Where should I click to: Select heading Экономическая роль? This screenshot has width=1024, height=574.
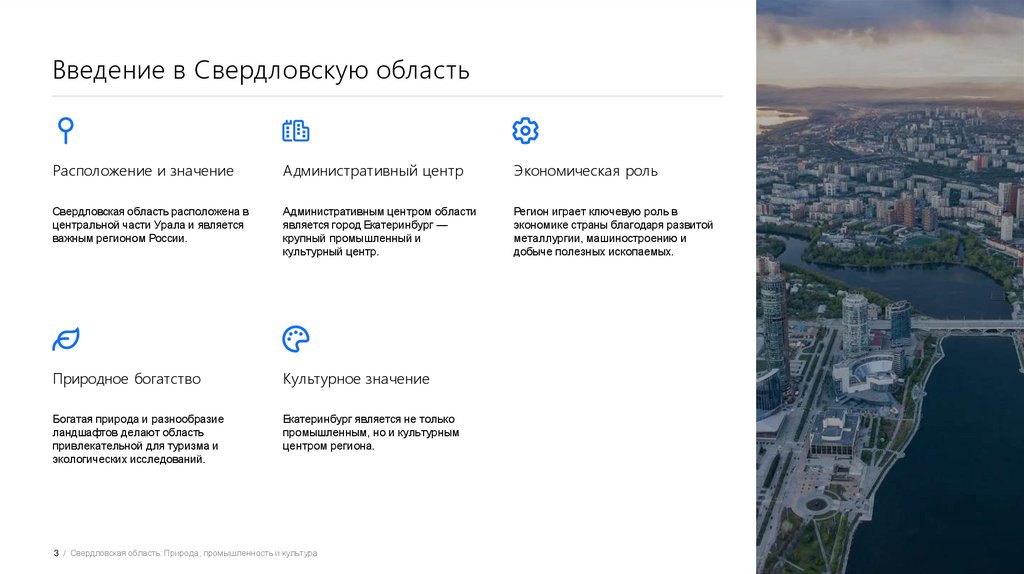coord(585,171)
